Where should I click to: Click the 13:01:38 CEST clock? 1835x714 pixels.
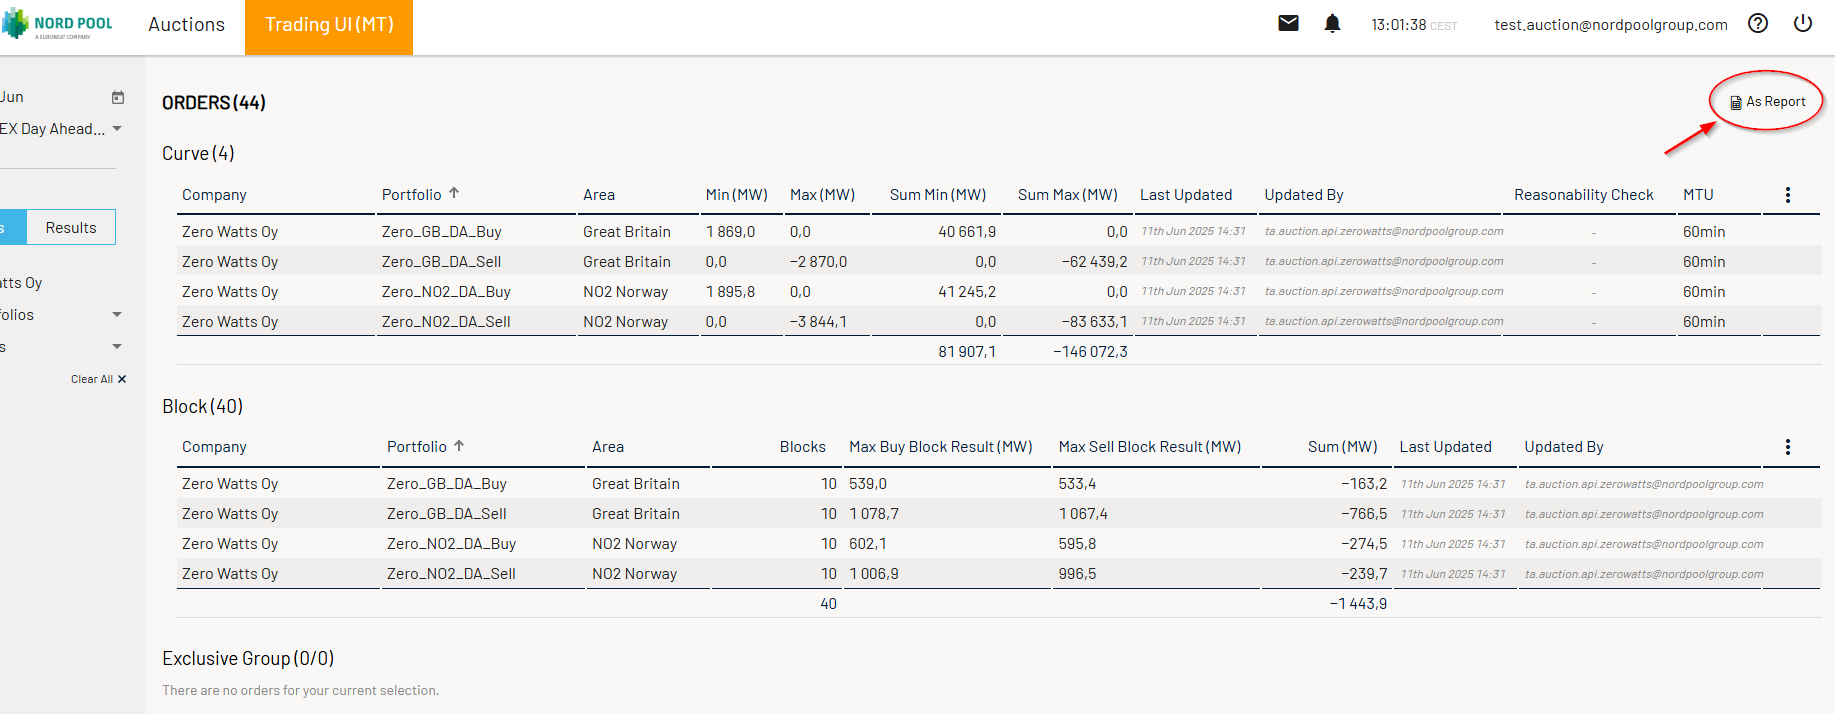pyautogui.click(x=1414, y=25)
